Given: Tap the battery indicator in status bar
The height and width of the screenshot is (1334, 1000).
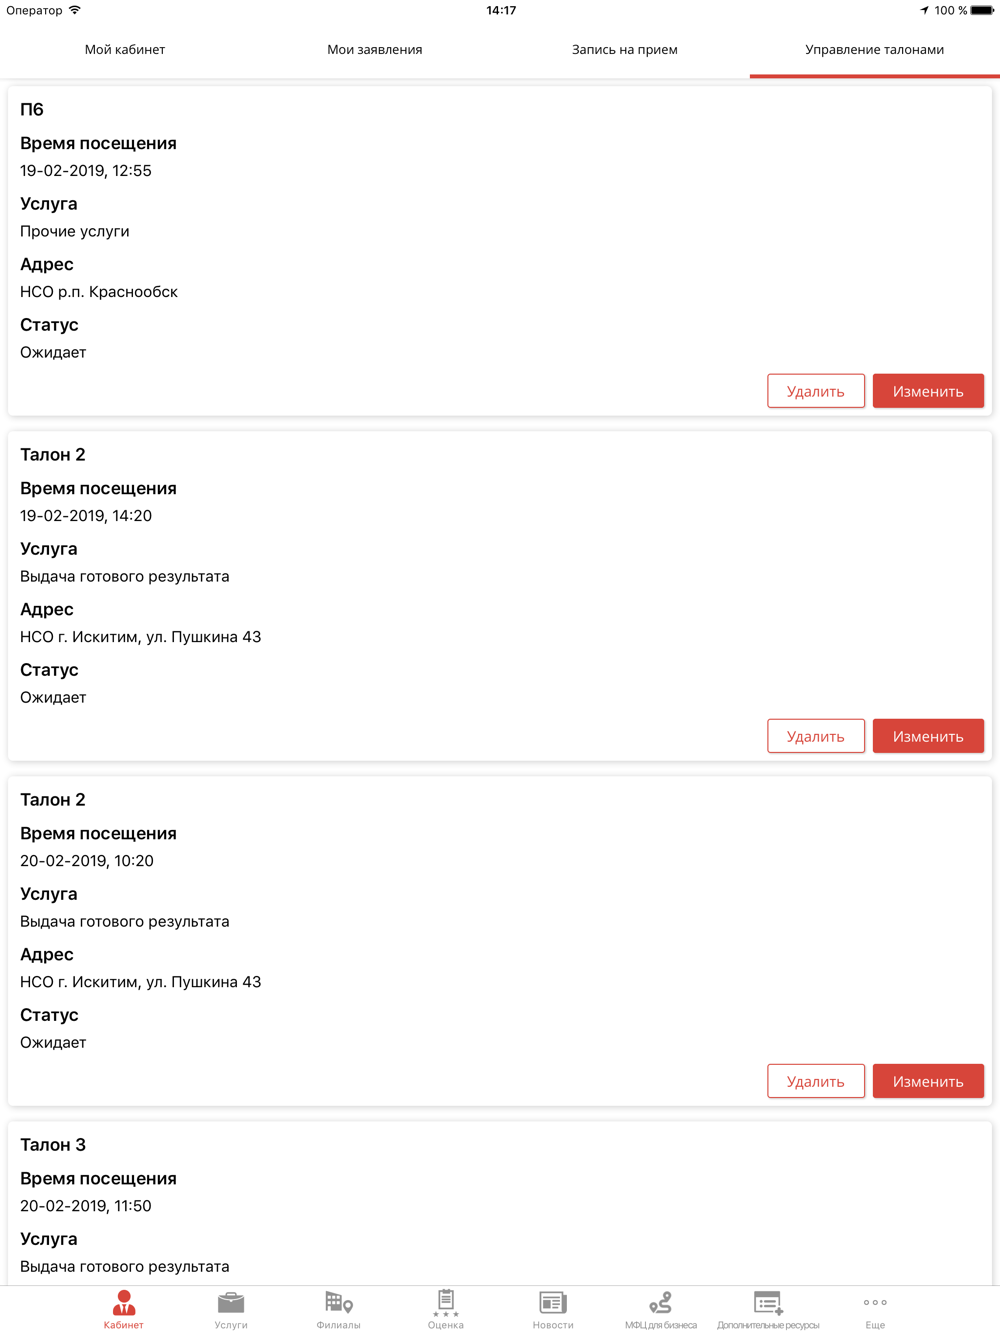Looking at the screenshot, I should pos(982,11).
